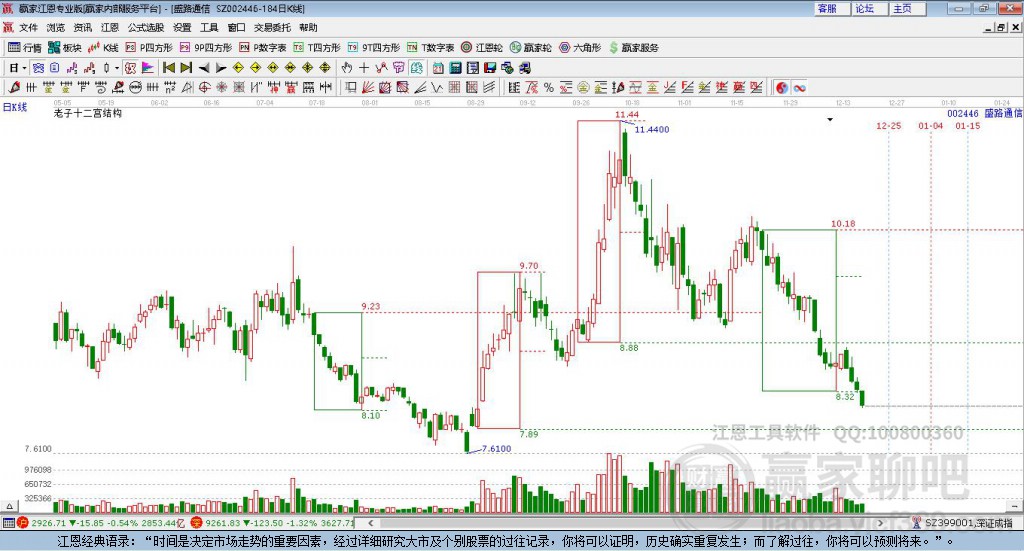Select the circular target drawing tool
1024x551 pixels.
204,87
